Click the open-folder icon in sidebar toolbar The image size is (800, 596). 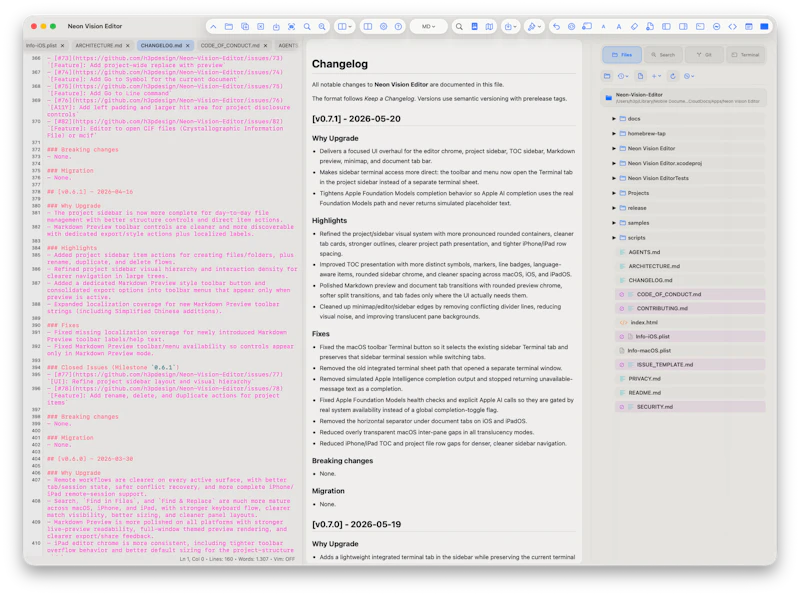tap(607, 76)
